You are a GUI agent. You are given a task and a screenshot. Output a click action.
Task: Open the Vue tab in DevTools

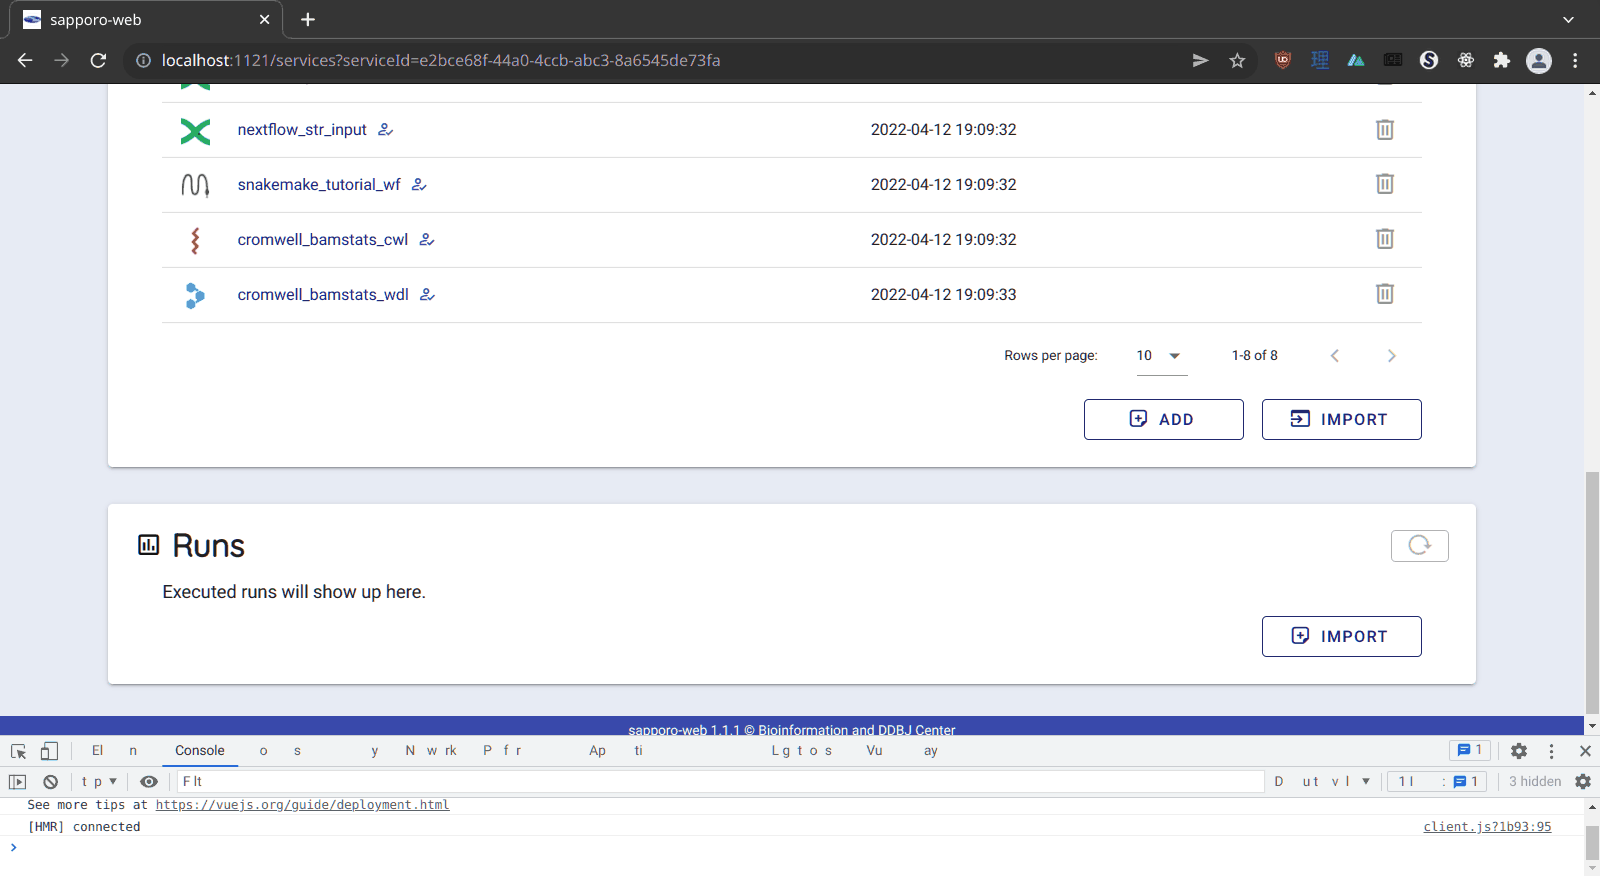pos(875,751)
